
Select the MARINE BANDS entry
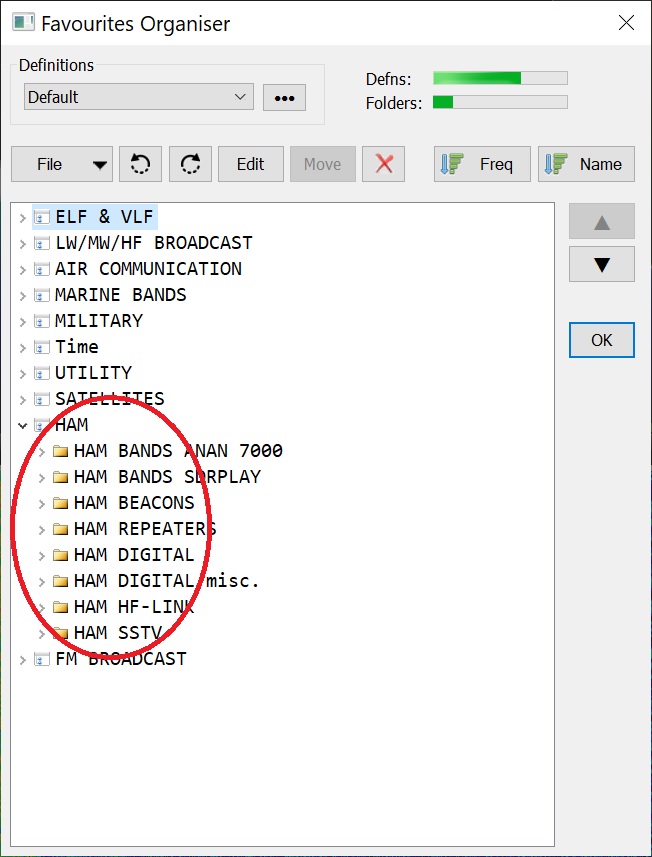pos(120,295)
